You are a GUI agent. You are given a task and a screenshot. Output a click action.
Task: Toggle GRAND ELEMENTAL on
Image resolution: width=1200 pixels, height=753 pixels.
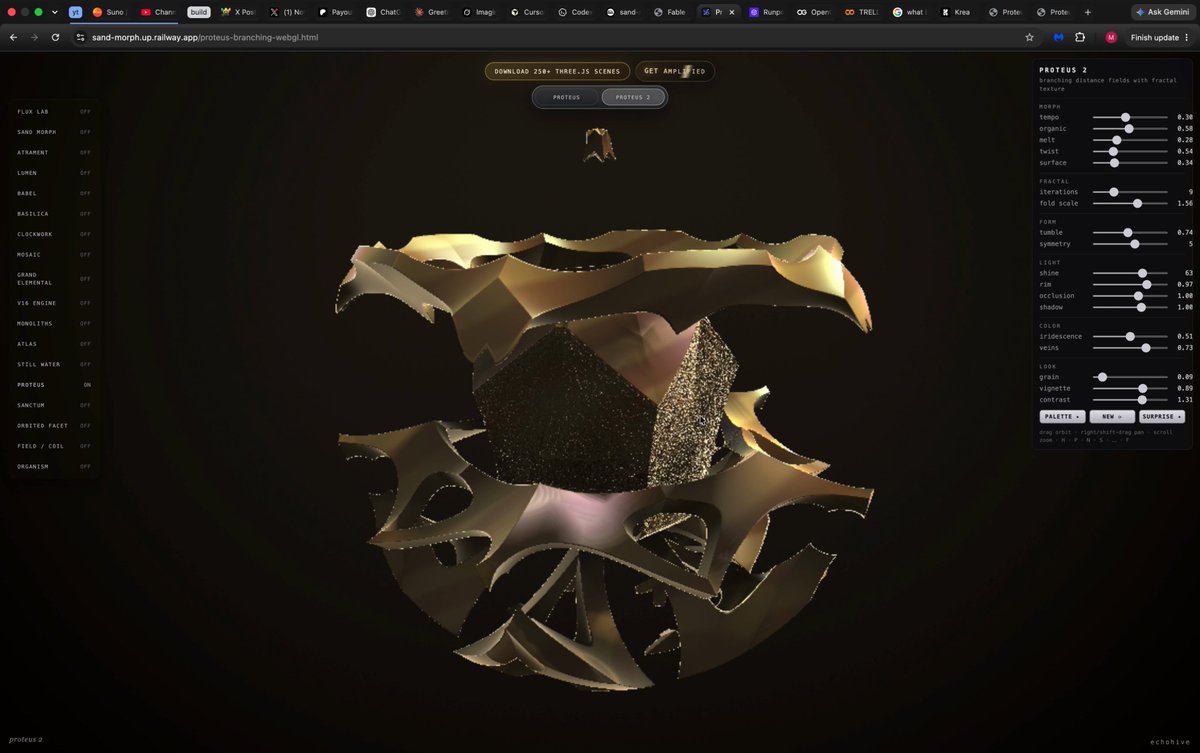pyautogui.click(x=54, y=278)
